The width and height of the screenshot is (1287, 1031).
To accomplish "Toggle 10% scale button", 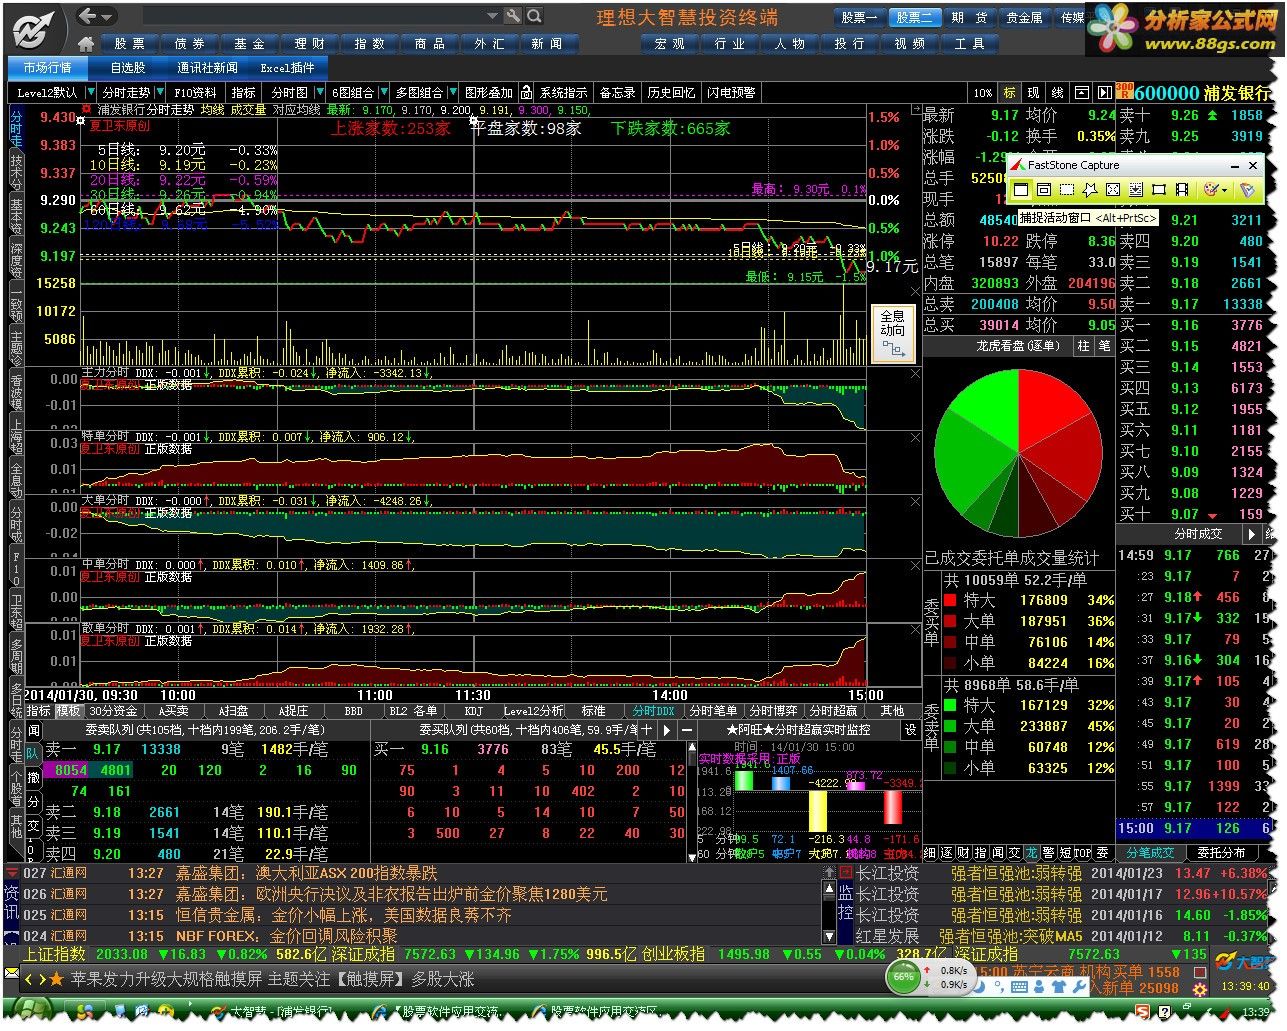I will point(983,93).
